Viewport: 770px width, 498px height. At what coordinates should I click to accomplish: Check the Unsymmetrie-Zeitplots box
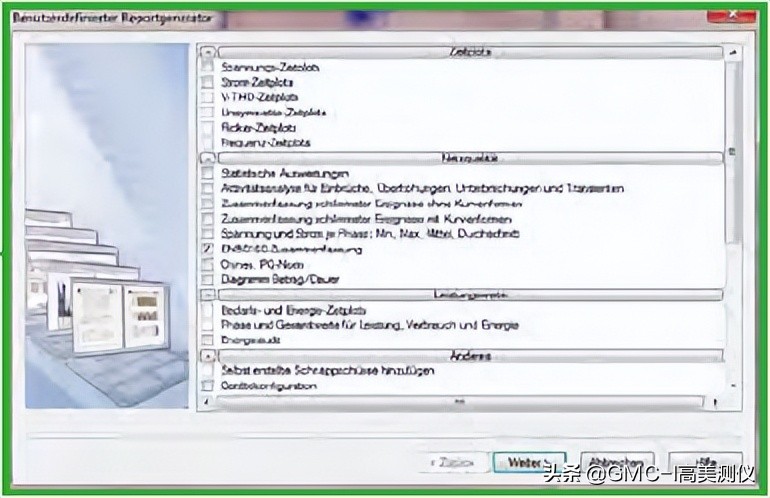[x=208, y=112]
